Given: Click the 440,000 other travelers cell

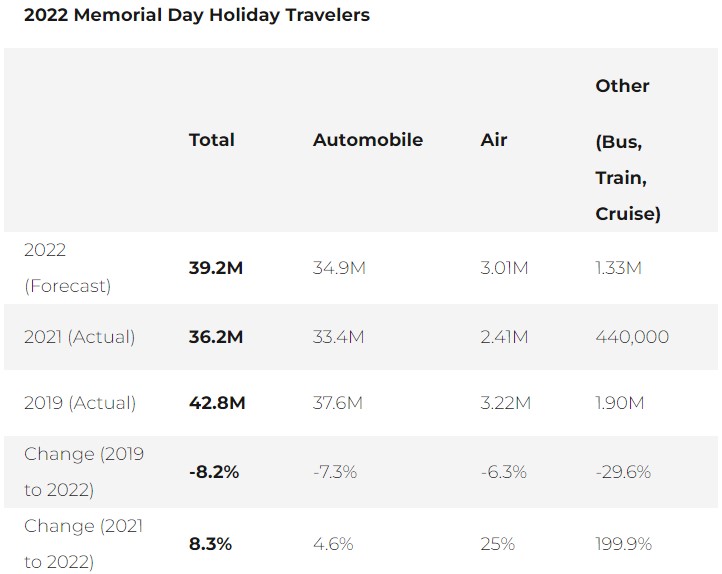Looking at the screenshot, I should point(632,337).
